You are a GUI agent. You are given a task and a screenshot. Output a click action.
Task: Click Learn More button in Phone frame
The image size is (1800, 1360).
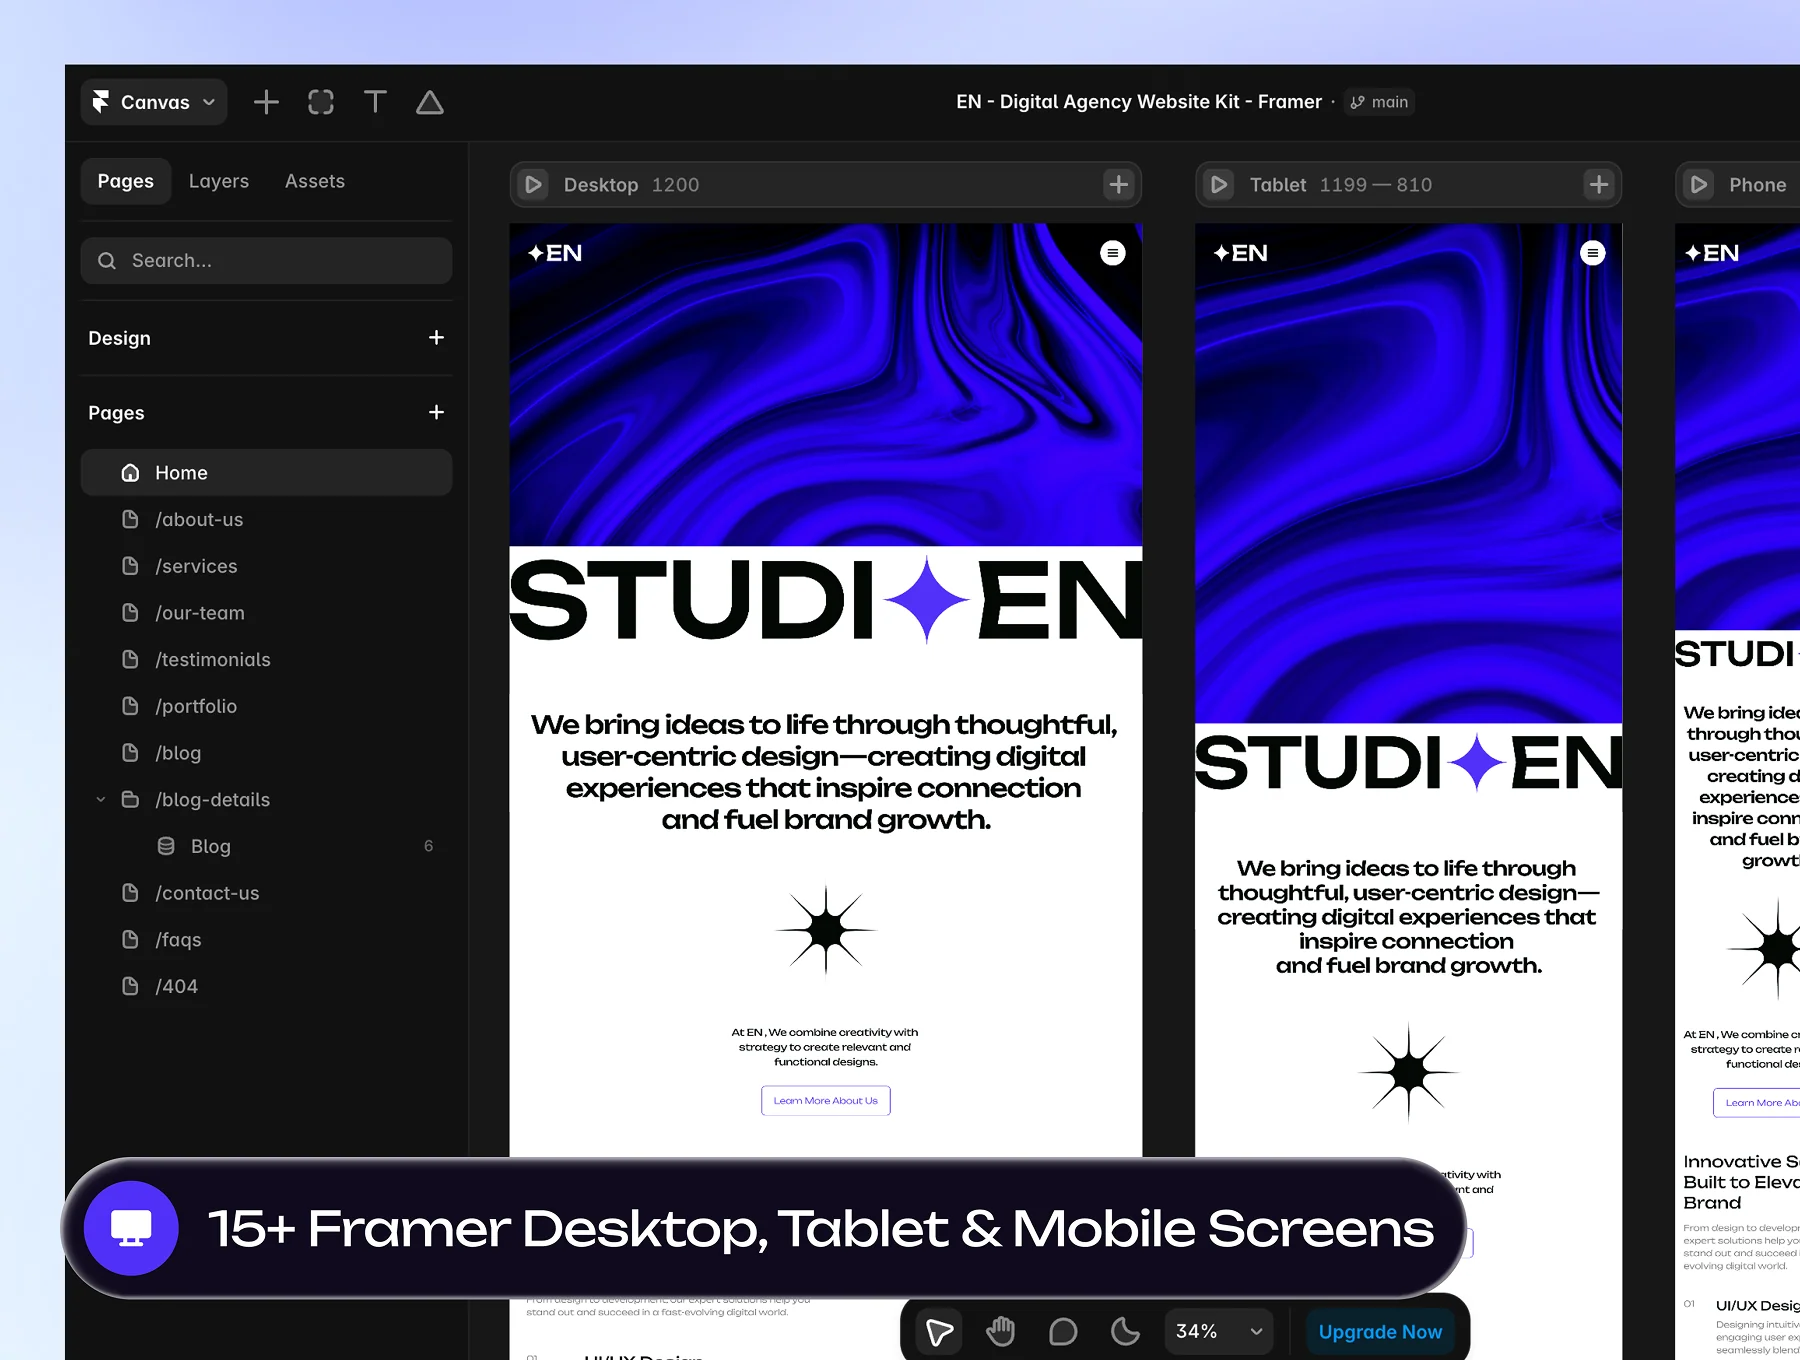[x=1757, y=1103]
